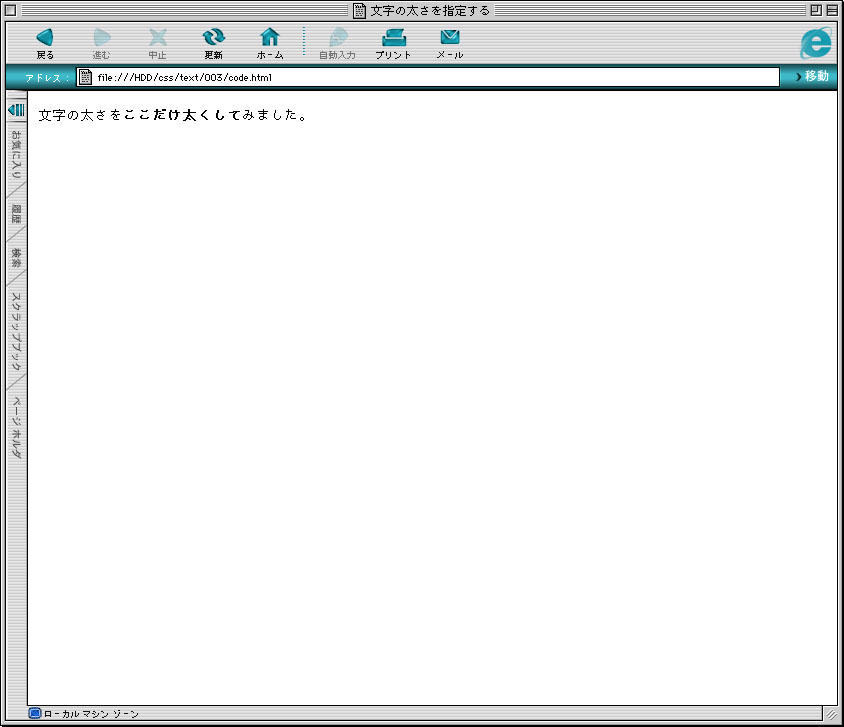Expand the Scrapbook (スクラップブック) sidebar tab
Viewport: 844px width, 727px height.
point(16,332)
